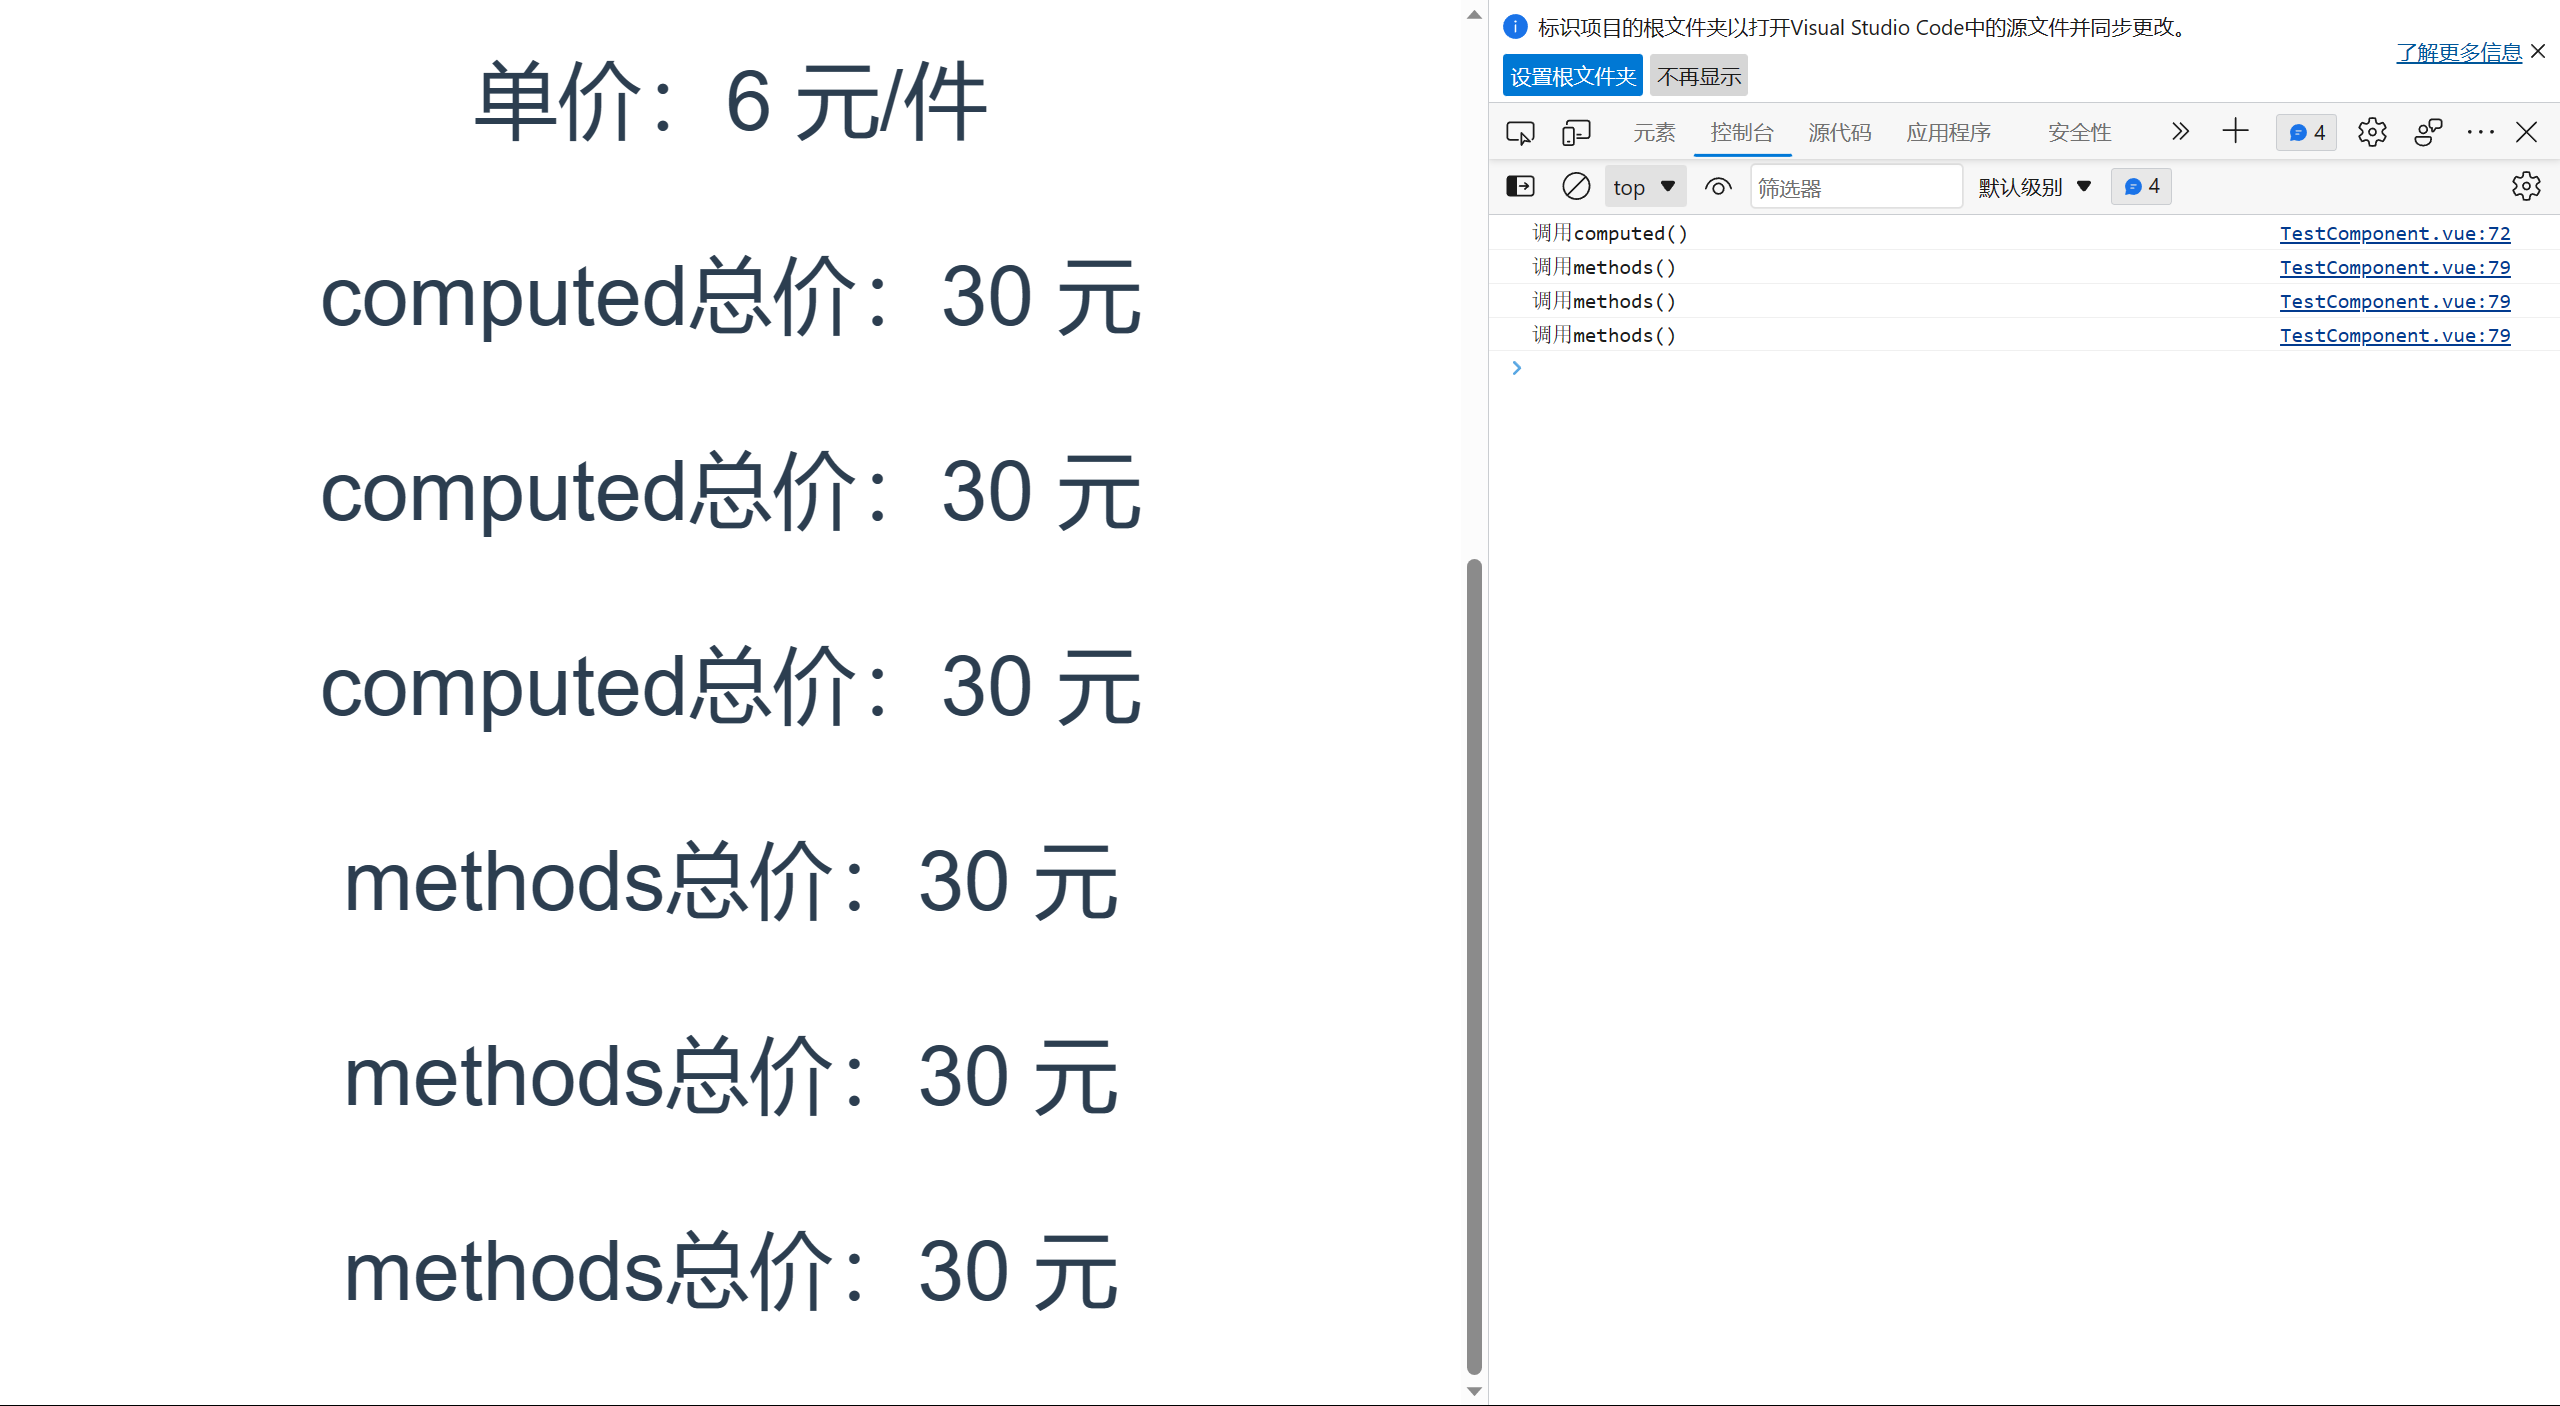Toggle the eye visibility icon
The image size is (2560, 1406).
pyautogui.click(x=1721, y=187)
